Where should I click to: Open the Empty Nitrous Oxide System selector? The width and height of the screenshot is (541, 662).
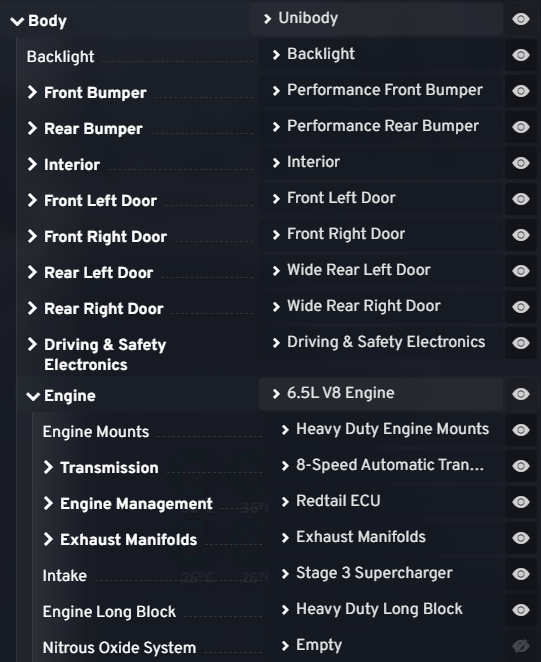385,646
